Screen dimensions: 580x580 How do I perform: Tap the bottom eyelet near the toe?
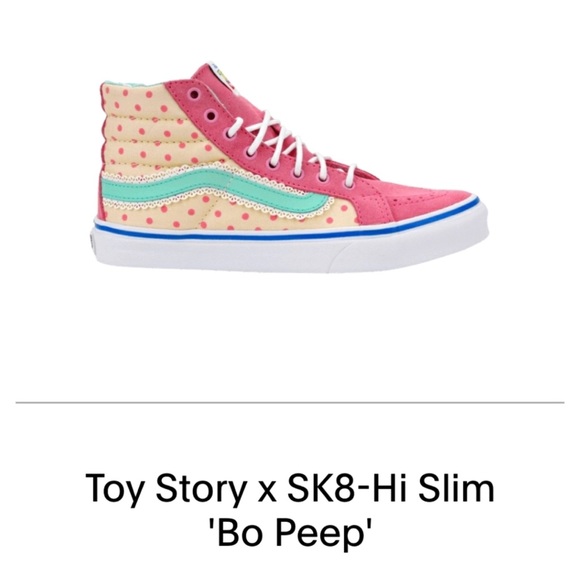(350, 182)
